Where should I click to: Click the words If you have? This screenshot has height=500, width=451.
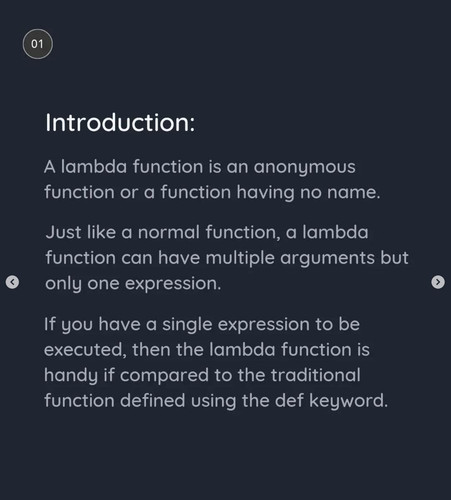pos(92,325)
